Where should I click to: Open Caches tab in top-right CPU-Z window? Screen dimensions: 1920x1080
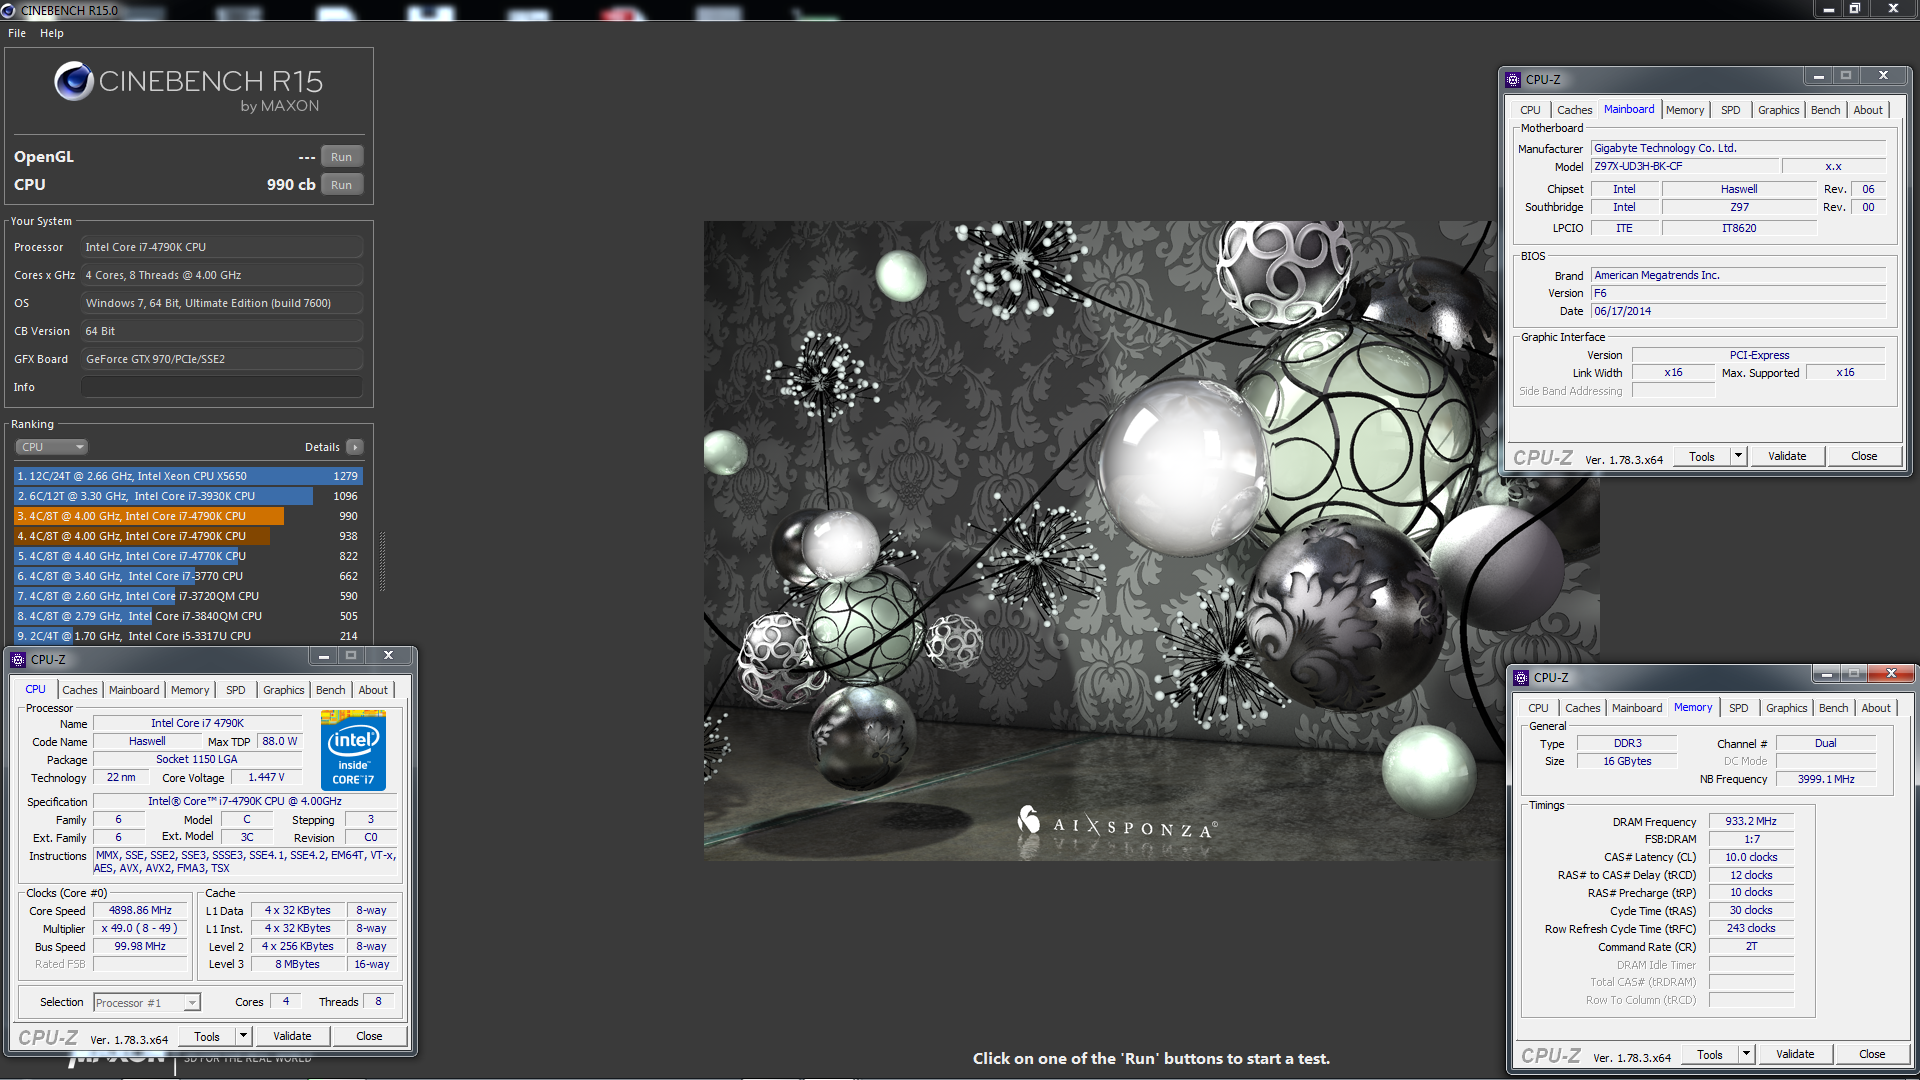coord(1574,110)
